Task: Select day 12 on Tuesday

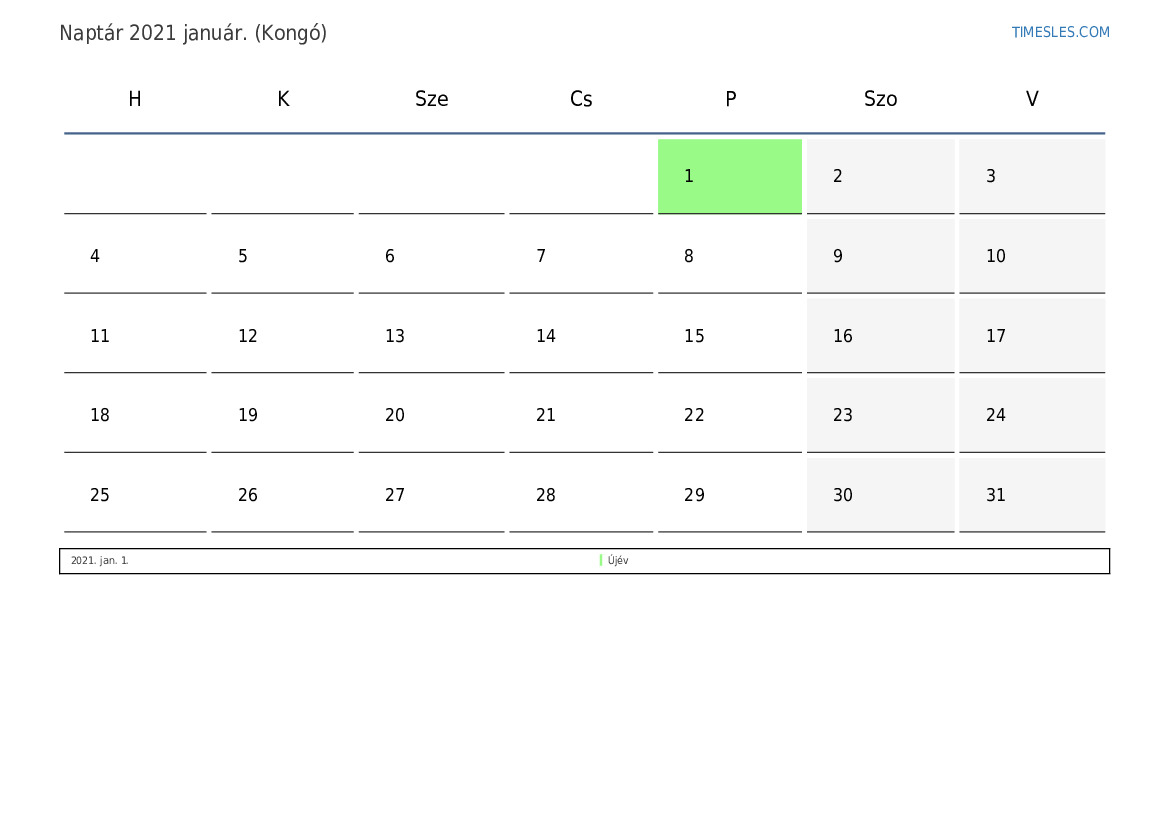Action: pos(282,336)
